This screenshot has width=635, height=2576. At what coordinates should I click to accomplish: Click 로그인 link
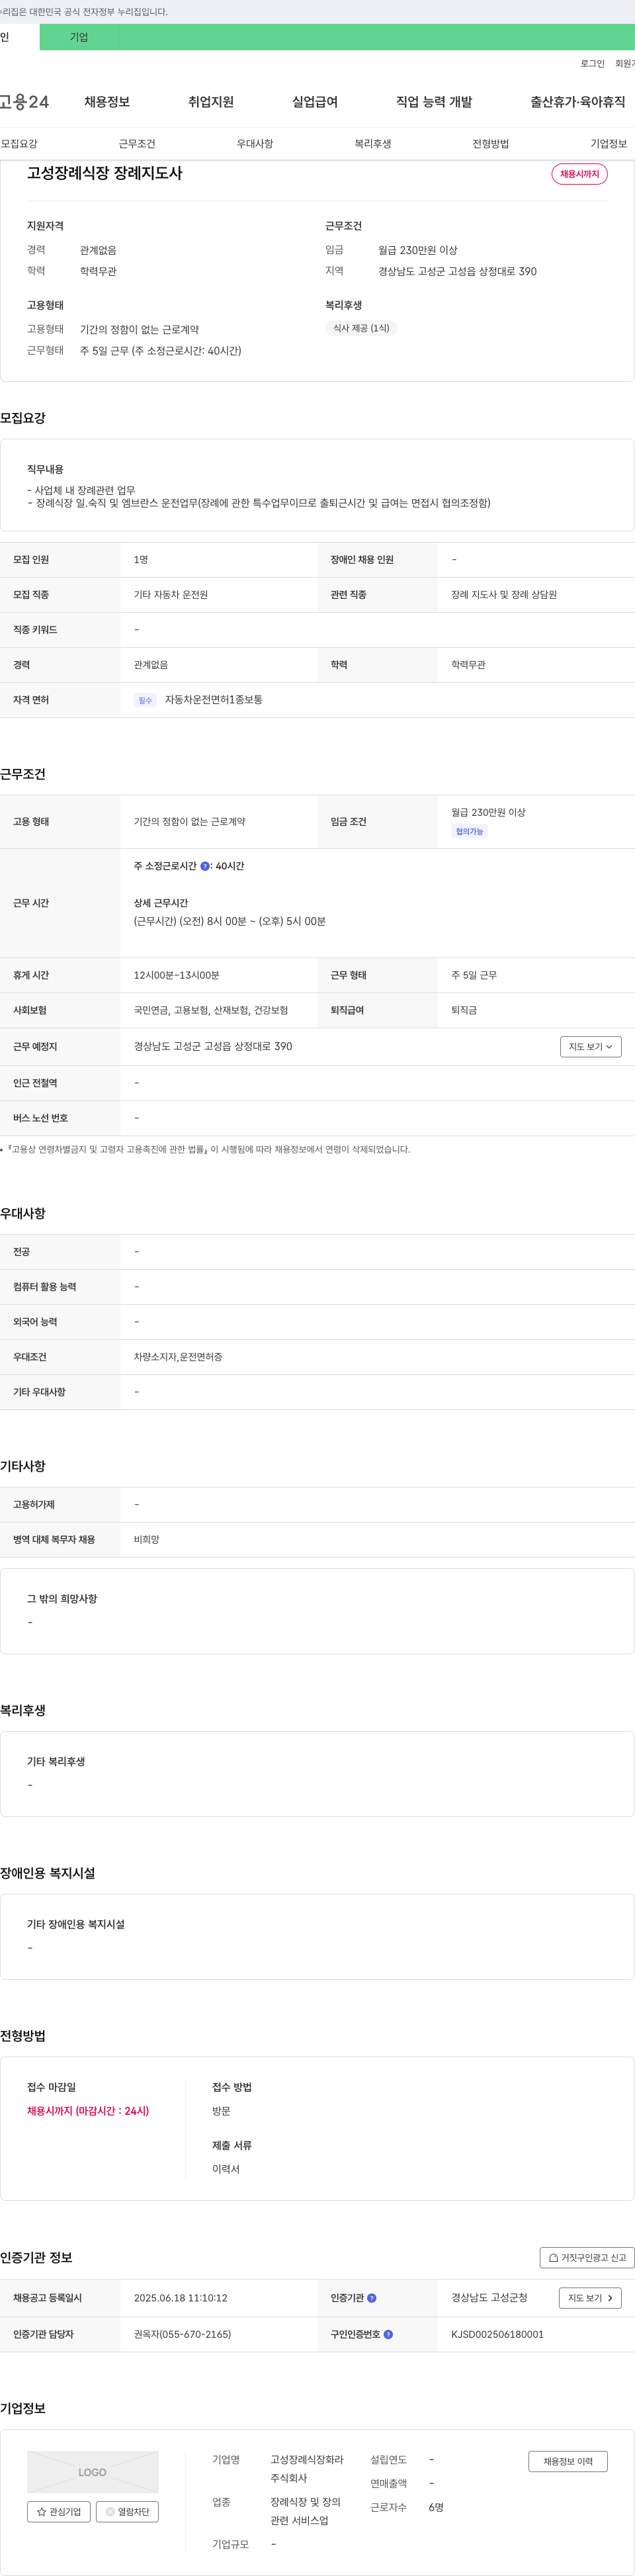coord(592,63)
